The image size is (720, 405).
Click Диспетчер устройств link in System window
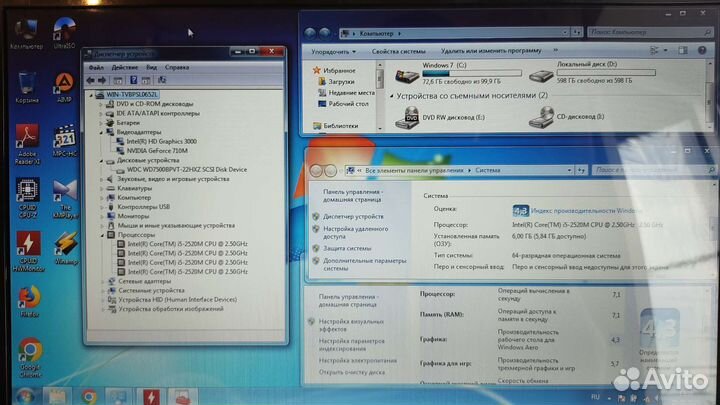point(353,217)
